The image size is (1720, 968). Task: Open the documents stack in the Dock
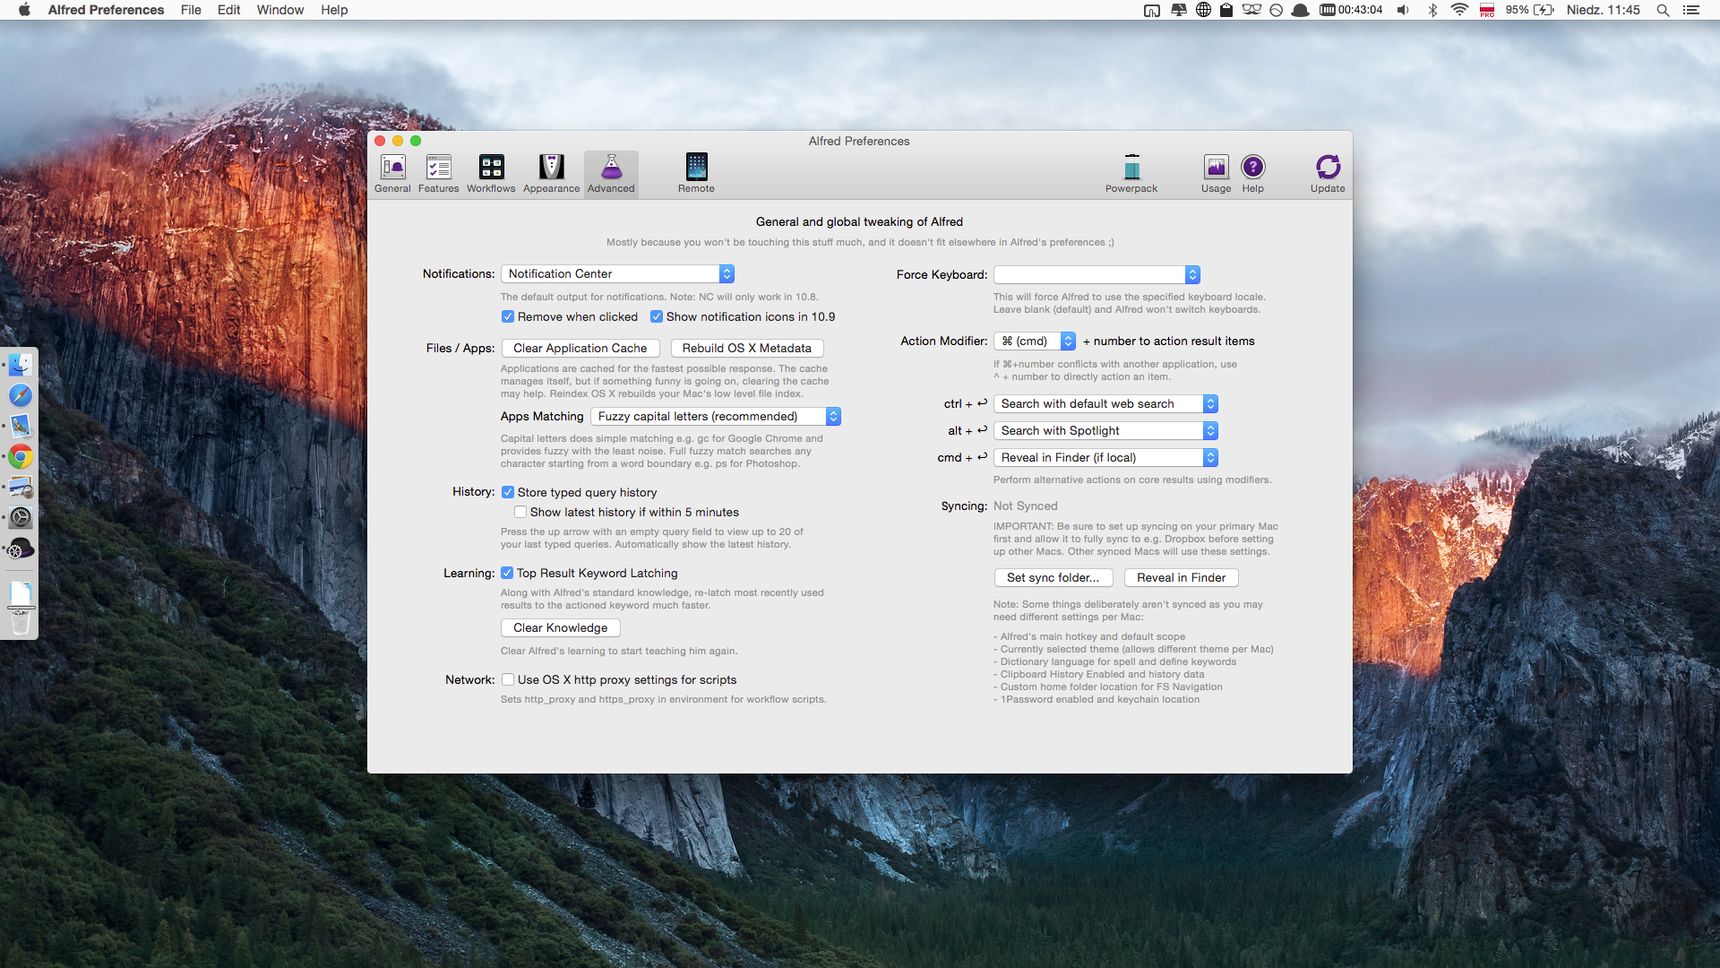point(20,592)
